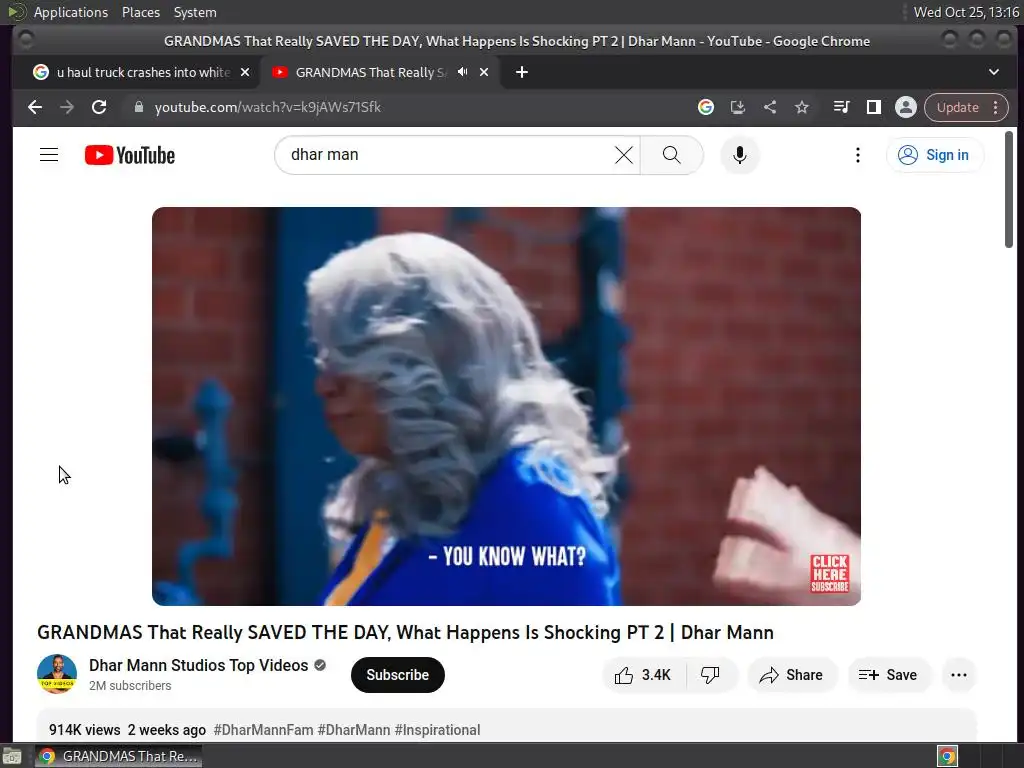Like the video with thumbs up
This screenshot has width=1024, height=768.
643,675
